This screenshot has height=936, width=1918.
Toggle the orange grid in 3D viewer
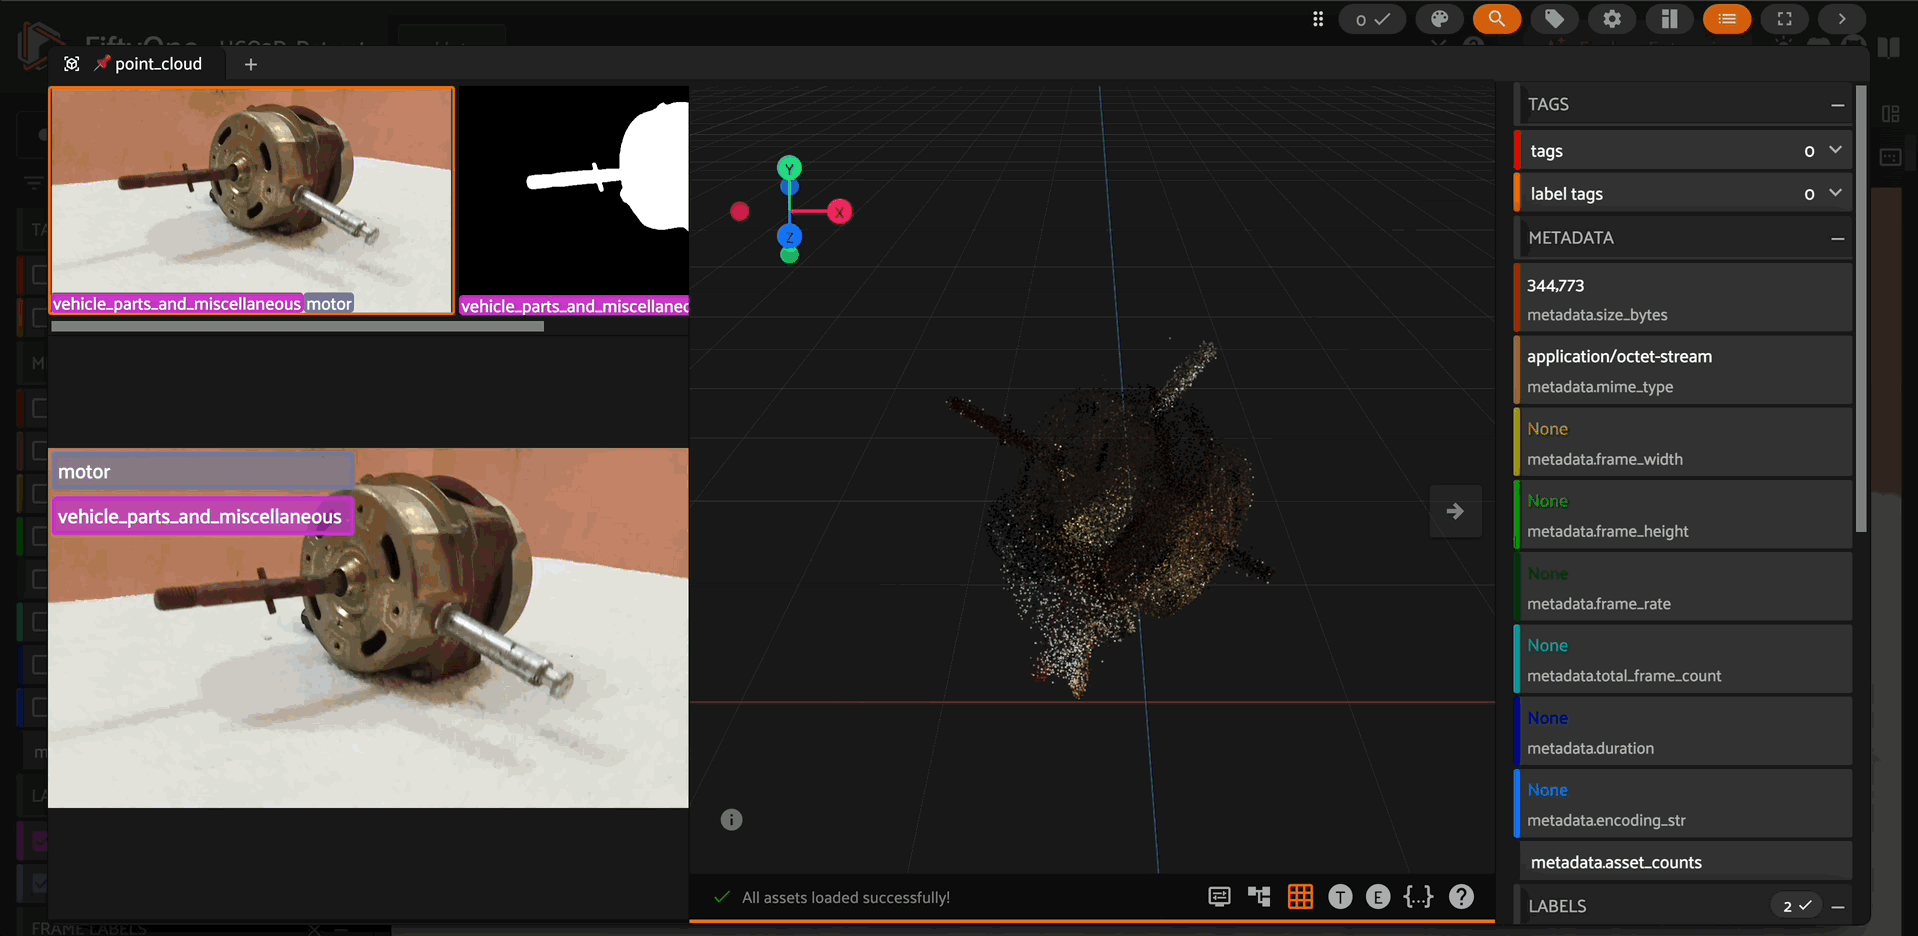[x=1300, y=897]
